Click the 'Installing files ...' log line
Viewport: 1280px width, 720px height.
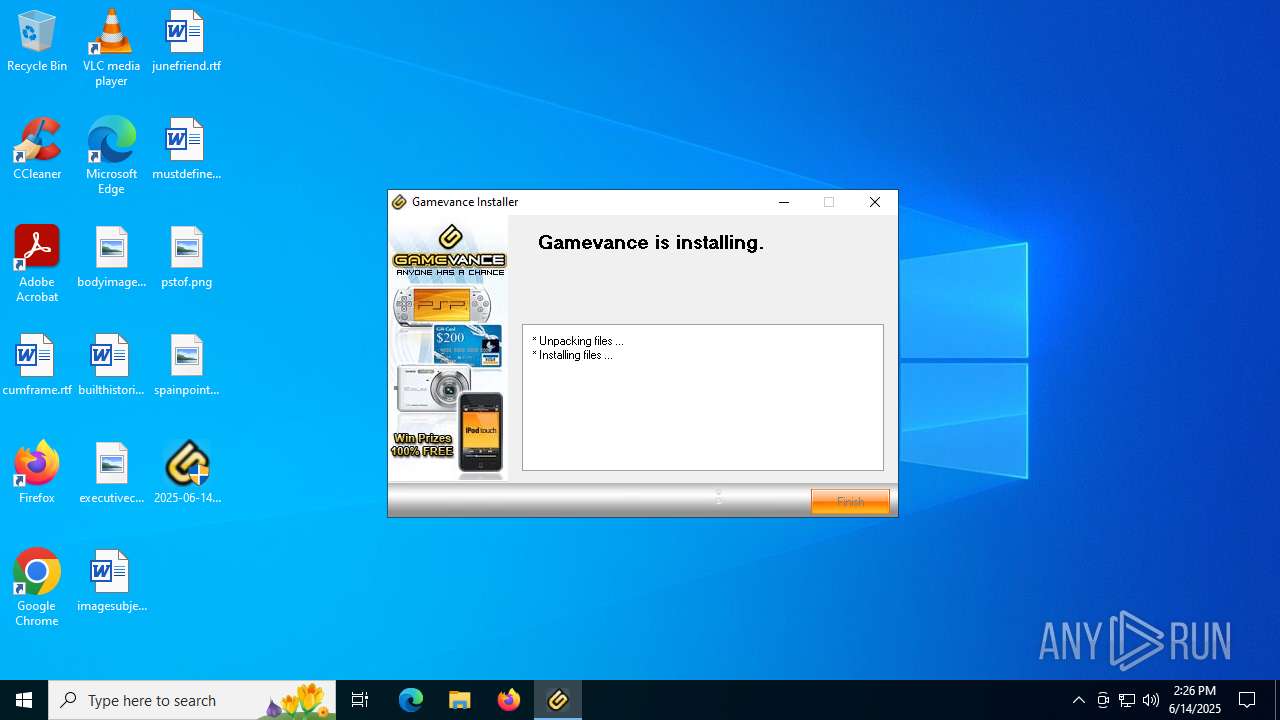point(572,355)
